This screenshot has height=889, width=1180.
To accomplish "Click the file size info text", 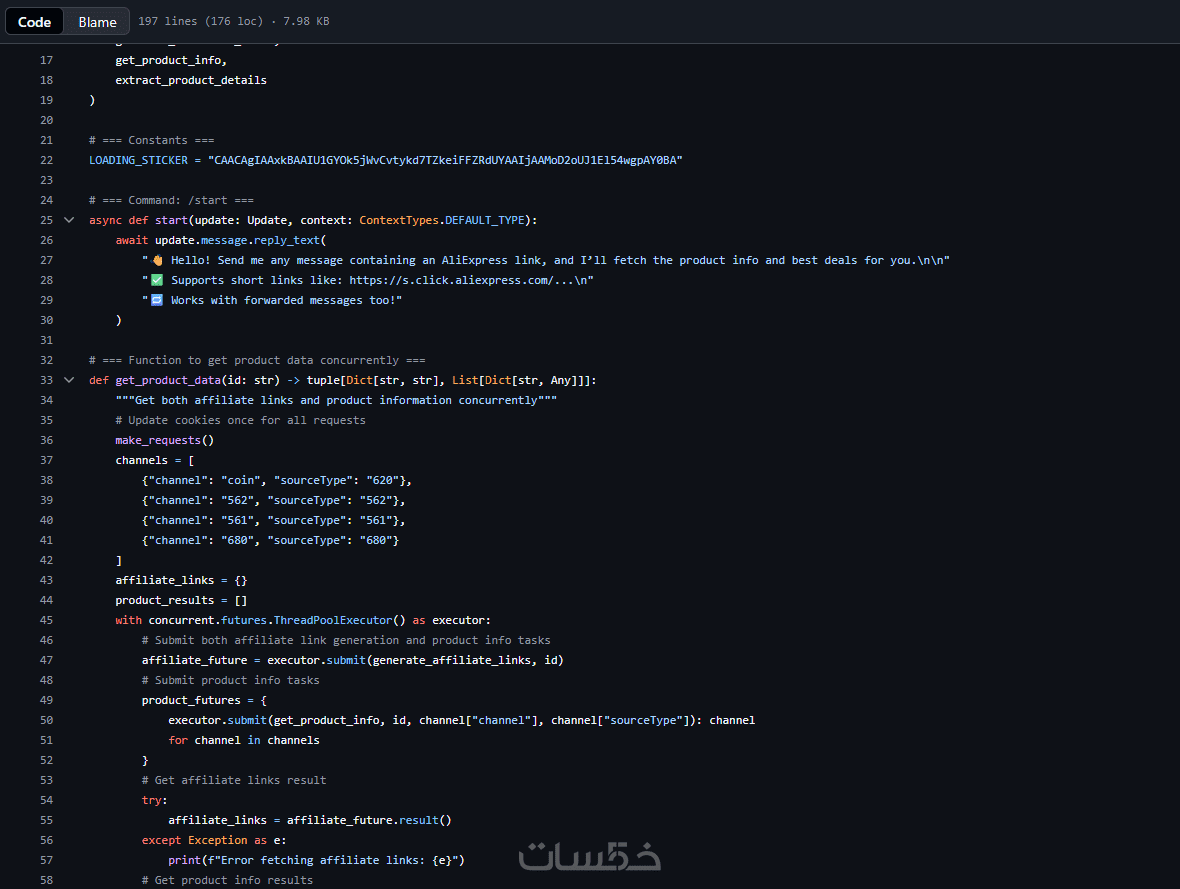I will click(234, 21).
